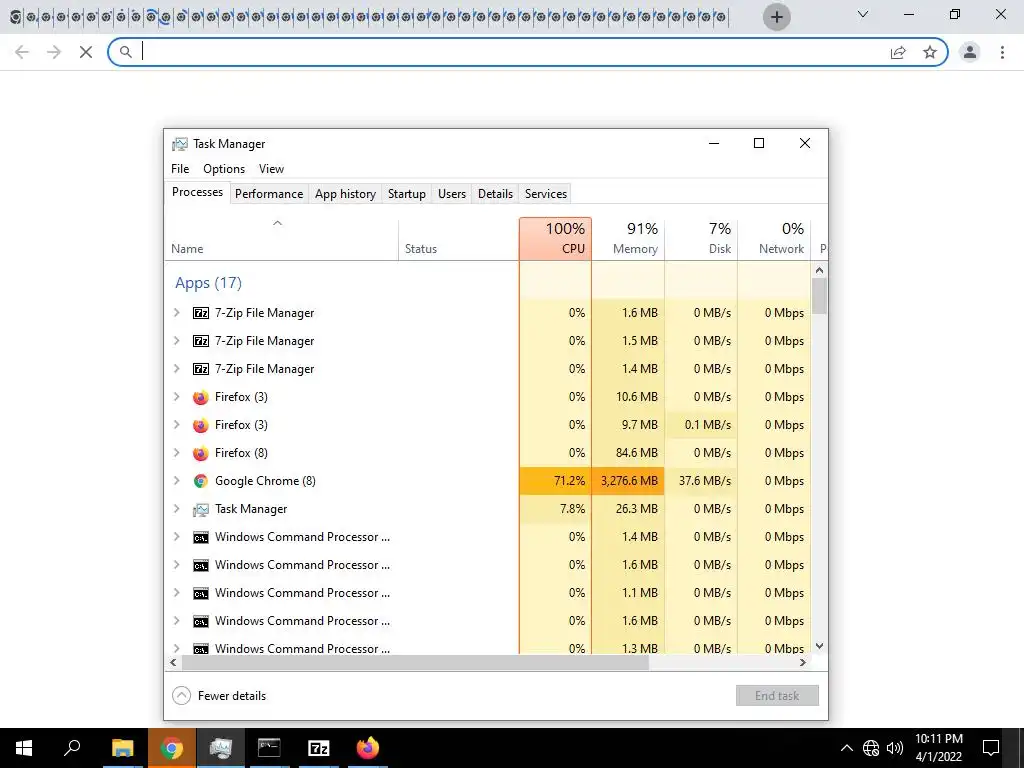This screenshot has width=1024, height=768.
Task: Open the Chrome profile avatar
Action: point(970,52)
